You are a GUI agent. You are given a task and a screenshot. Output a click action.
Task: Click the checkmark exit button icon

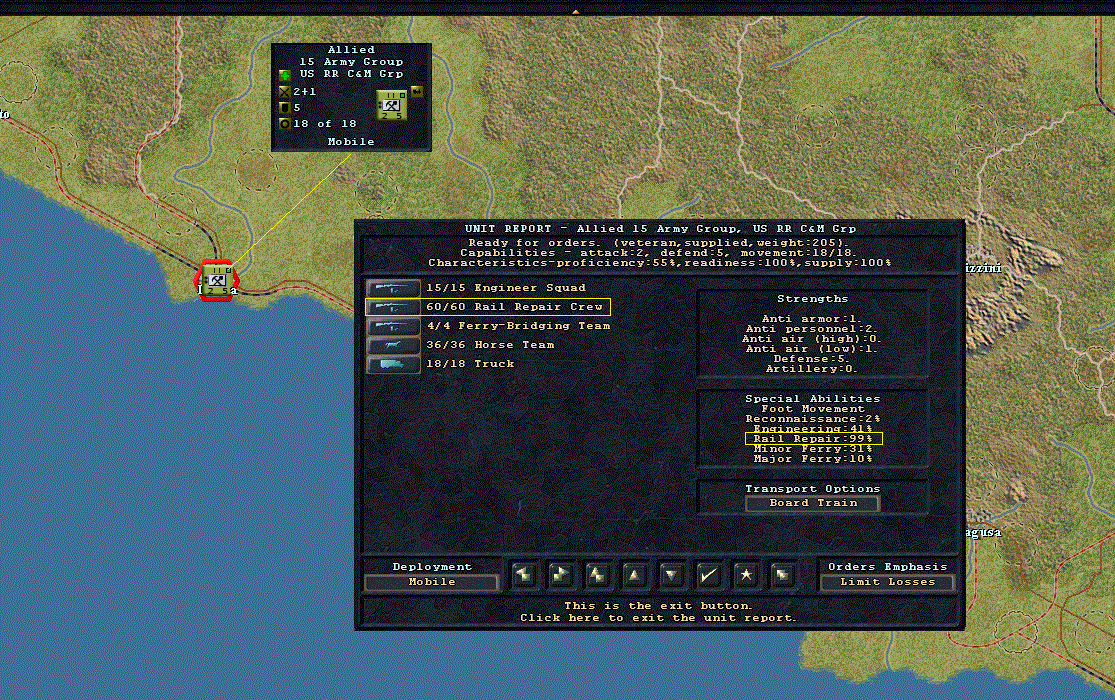(x=708, y=575)
